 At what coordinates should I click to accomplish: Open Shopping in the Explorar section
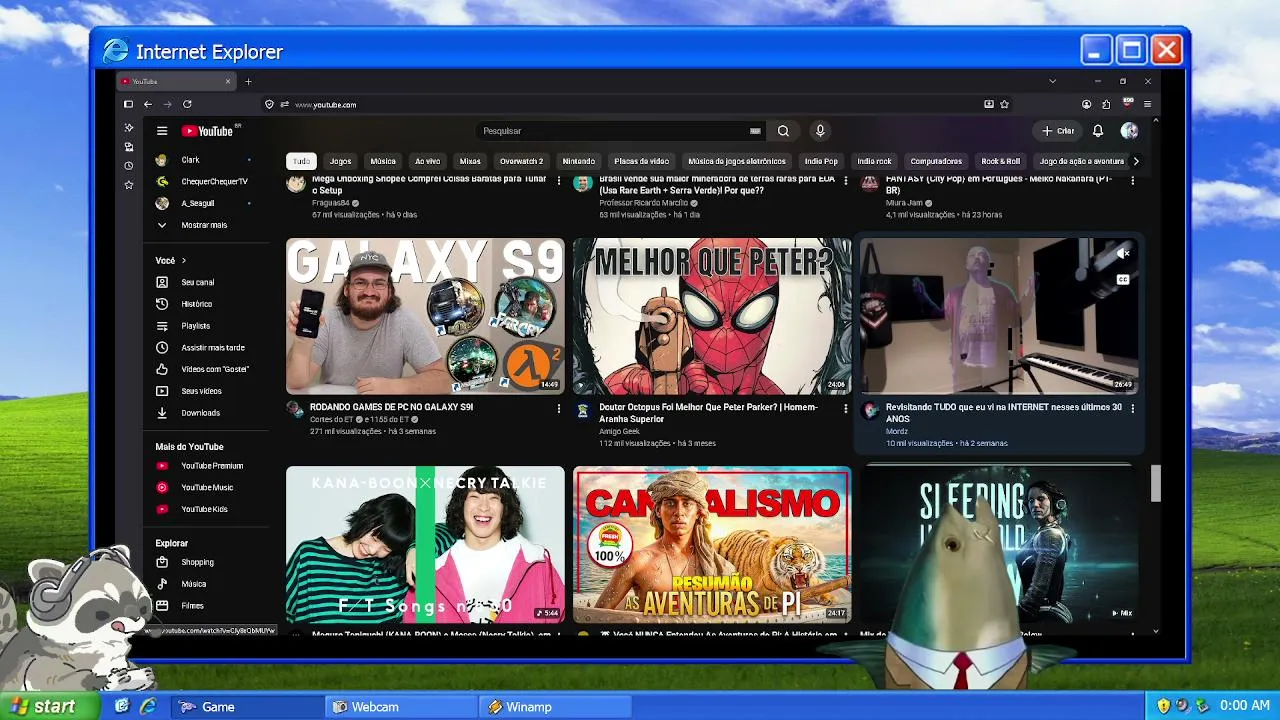point(197,562)
